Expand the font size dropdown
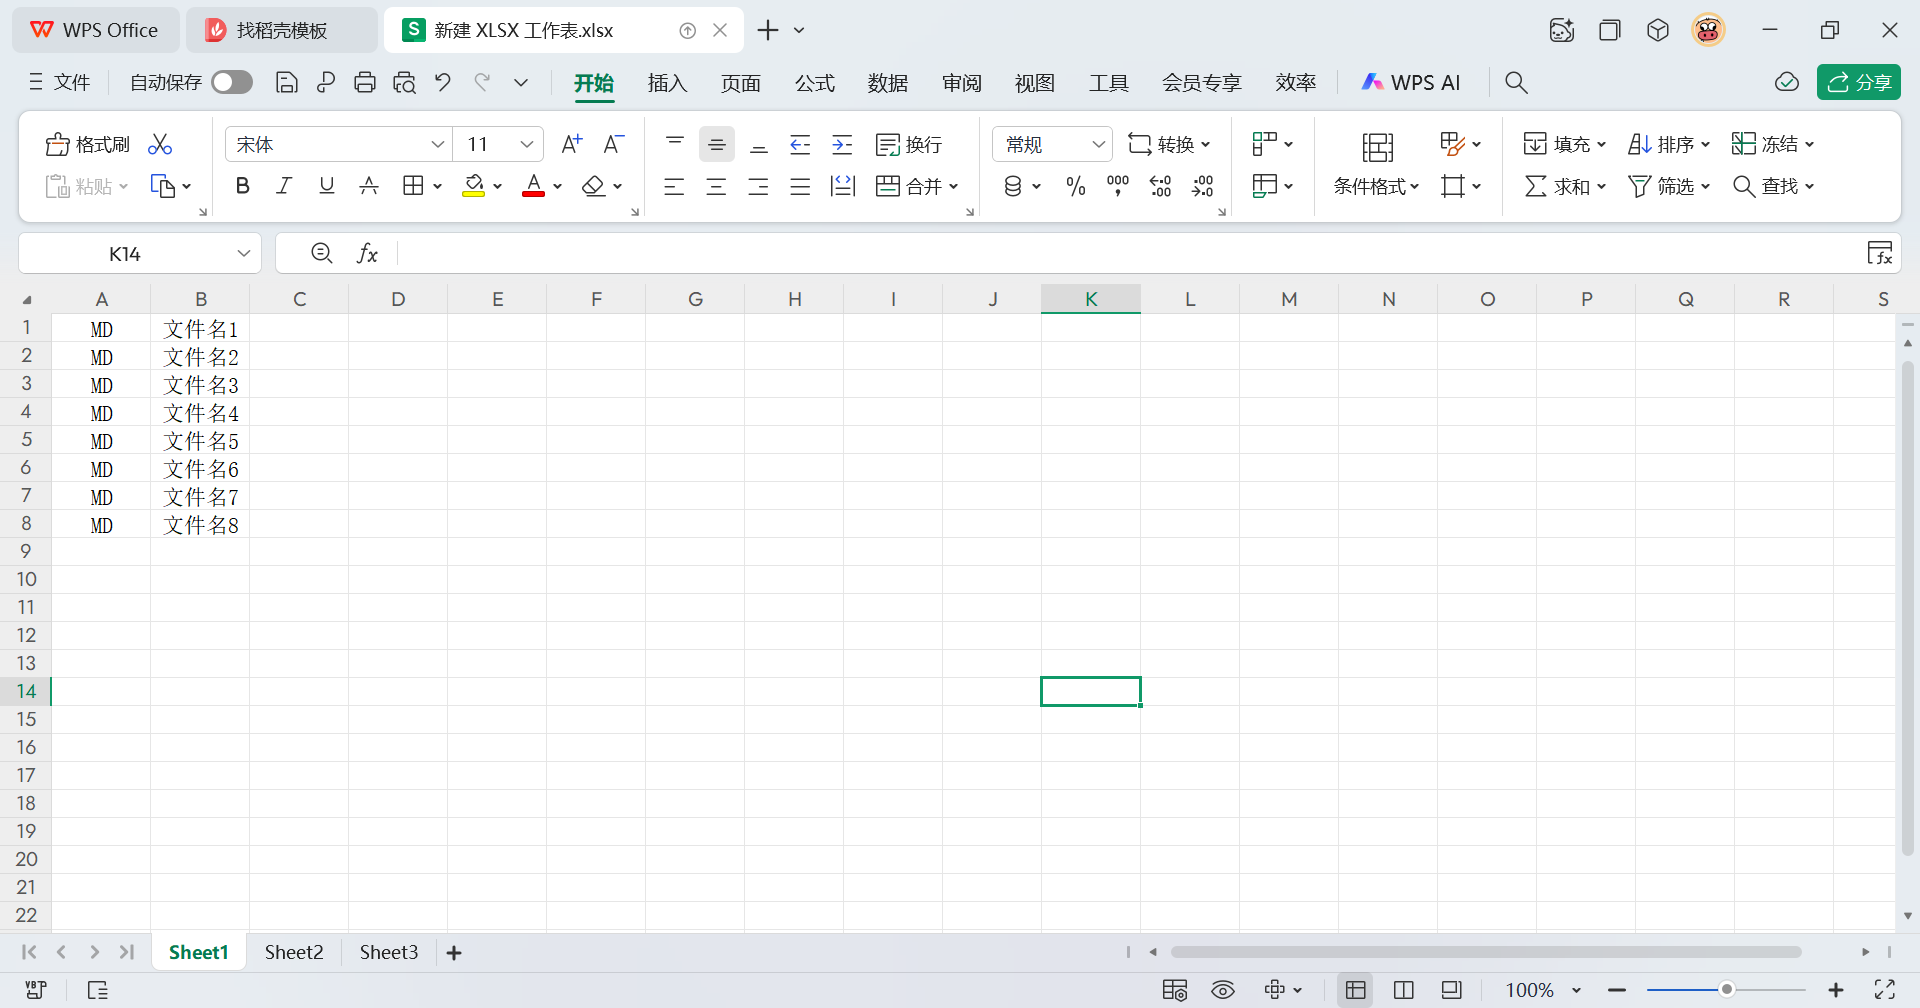Screen dimensions: 1920x1008 526,145
